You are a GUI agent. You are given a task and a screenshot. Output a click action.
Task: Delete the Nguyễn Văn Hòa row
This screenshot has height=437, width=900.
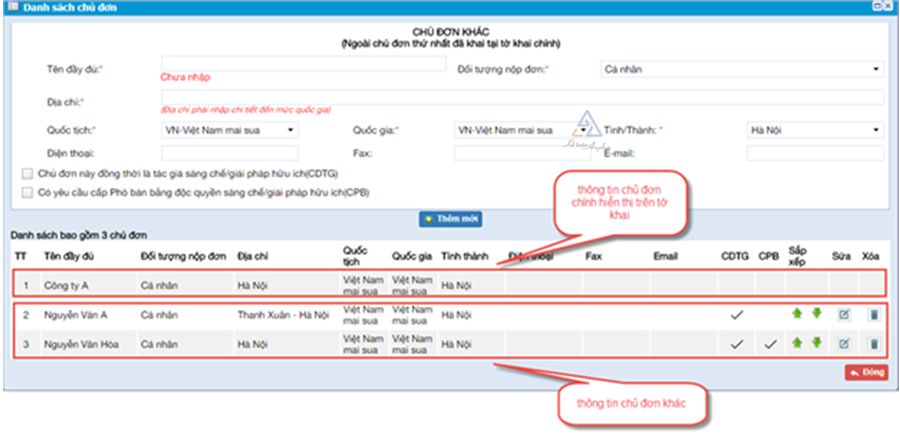[x=873, y=344]
